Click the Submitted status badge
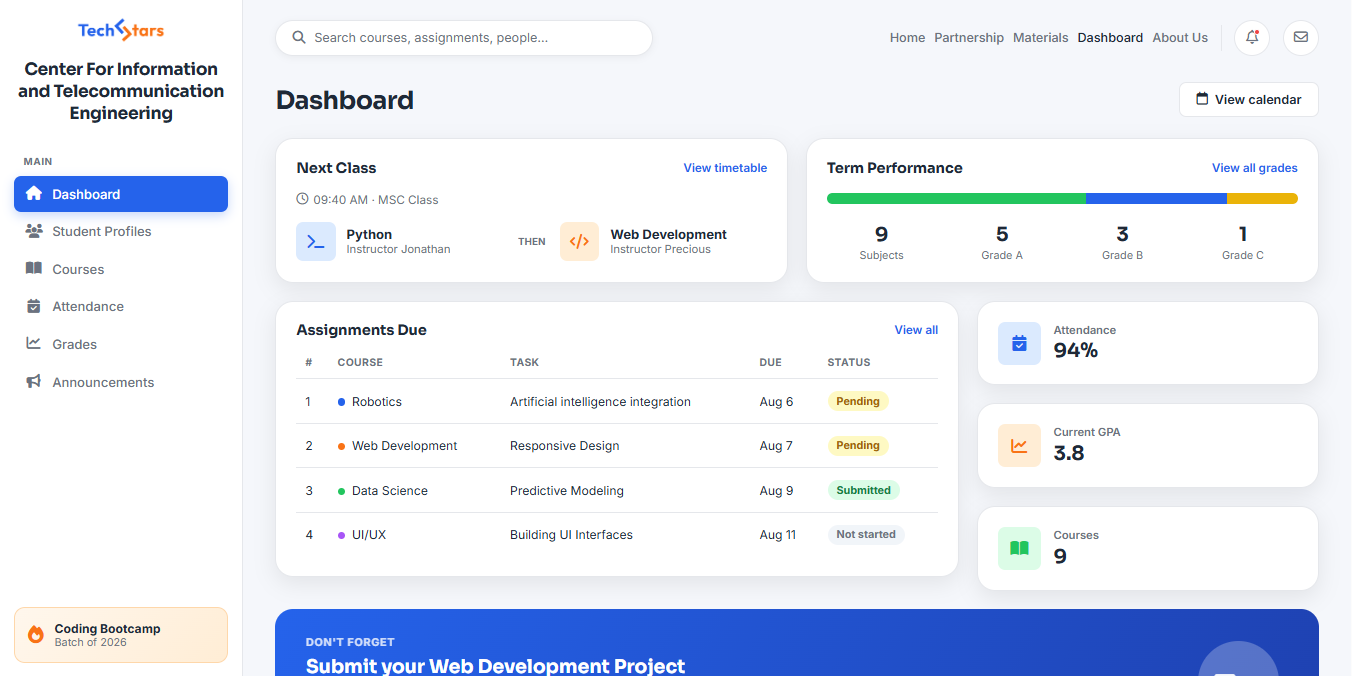 [863, 490]
